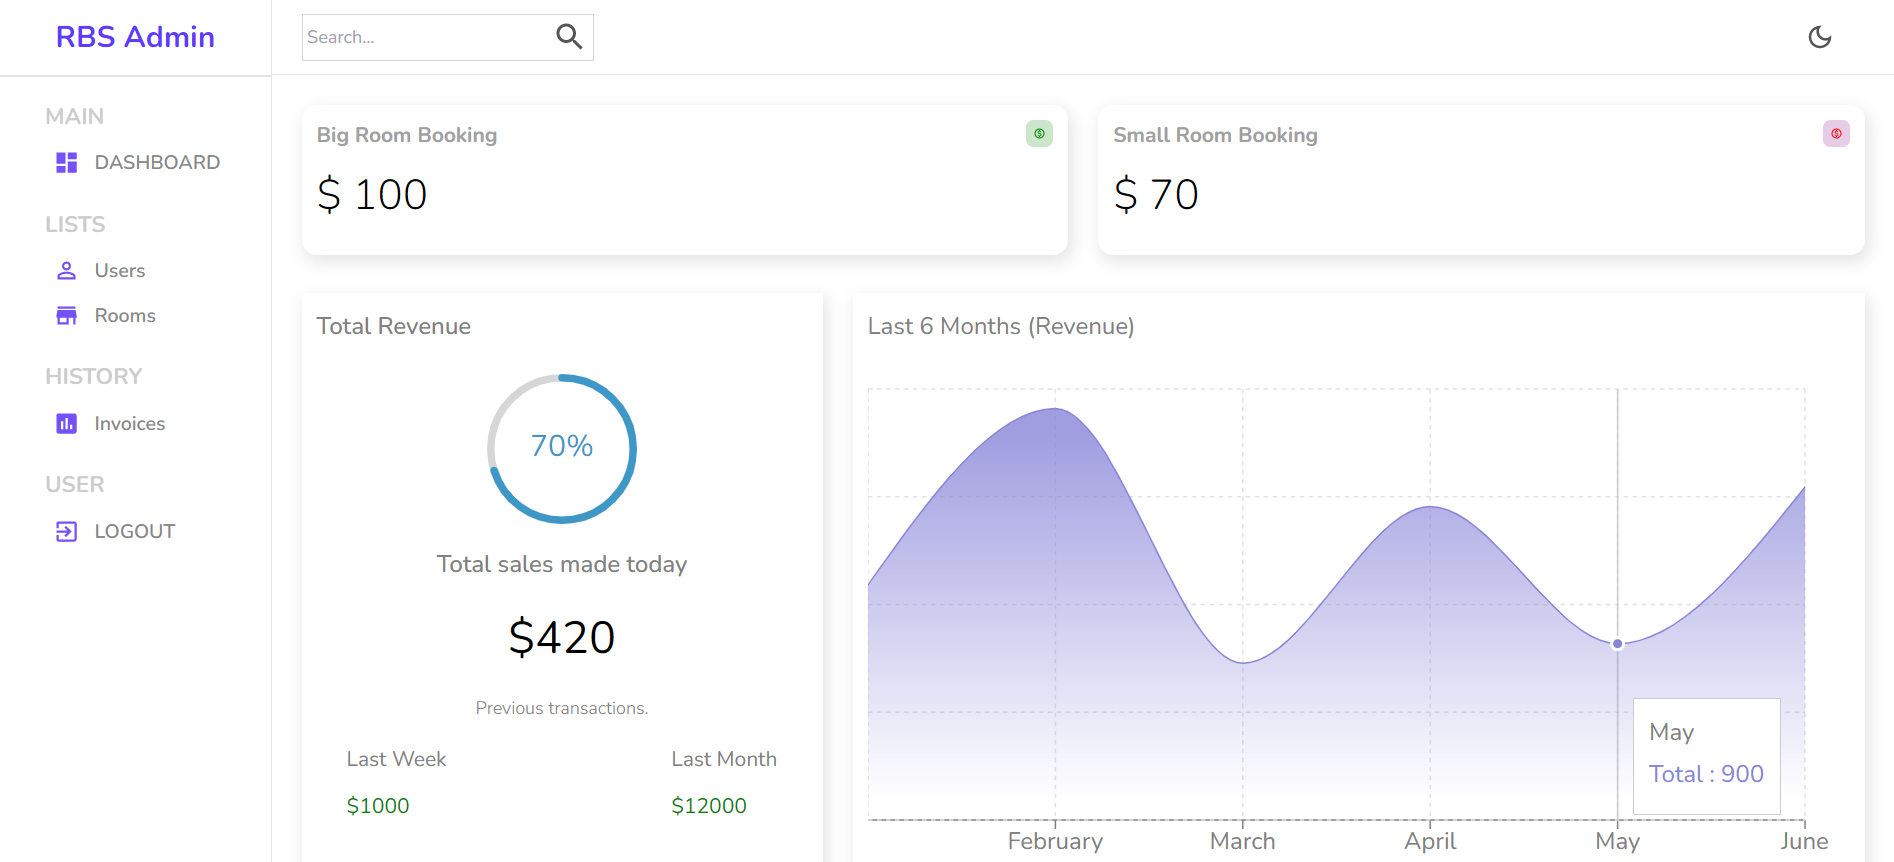Open the Users list label
Viewport: 1894px width, 862px height.
click(x=120, y=271)
